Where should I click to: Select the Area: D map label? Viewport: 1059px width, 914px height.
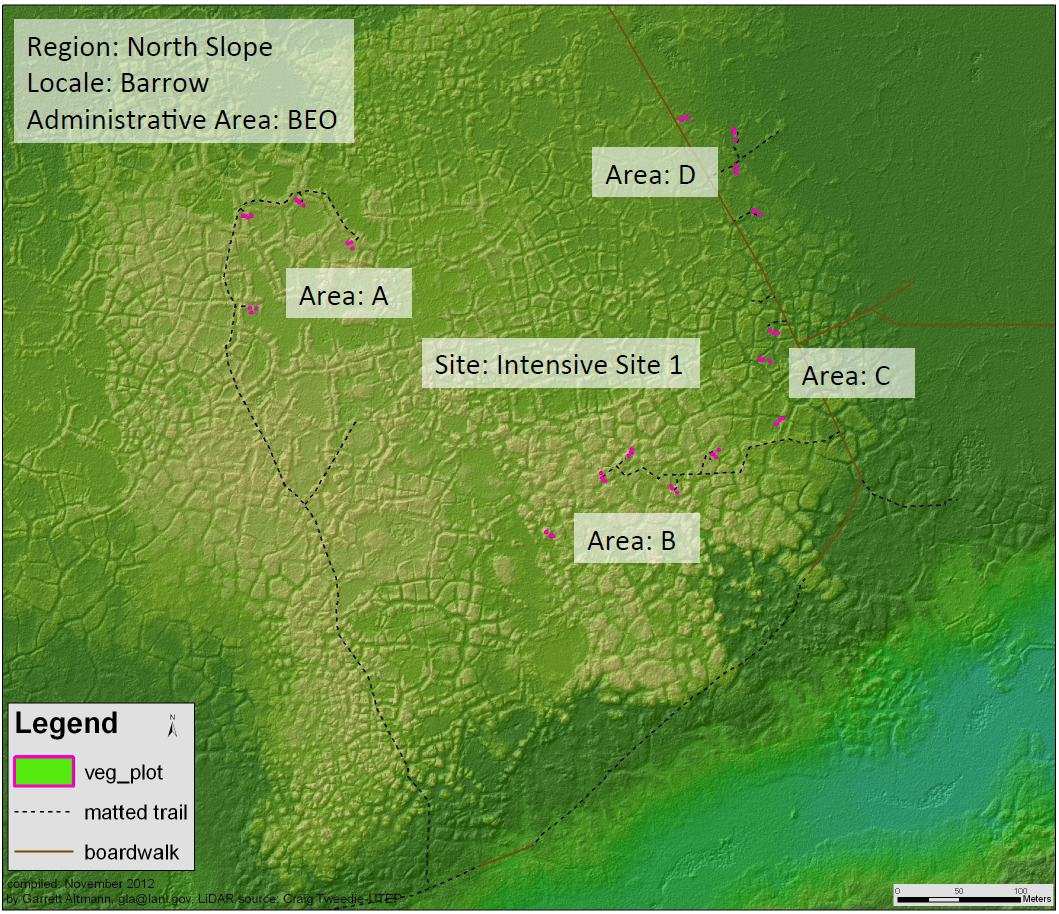(x=650, y=175)
